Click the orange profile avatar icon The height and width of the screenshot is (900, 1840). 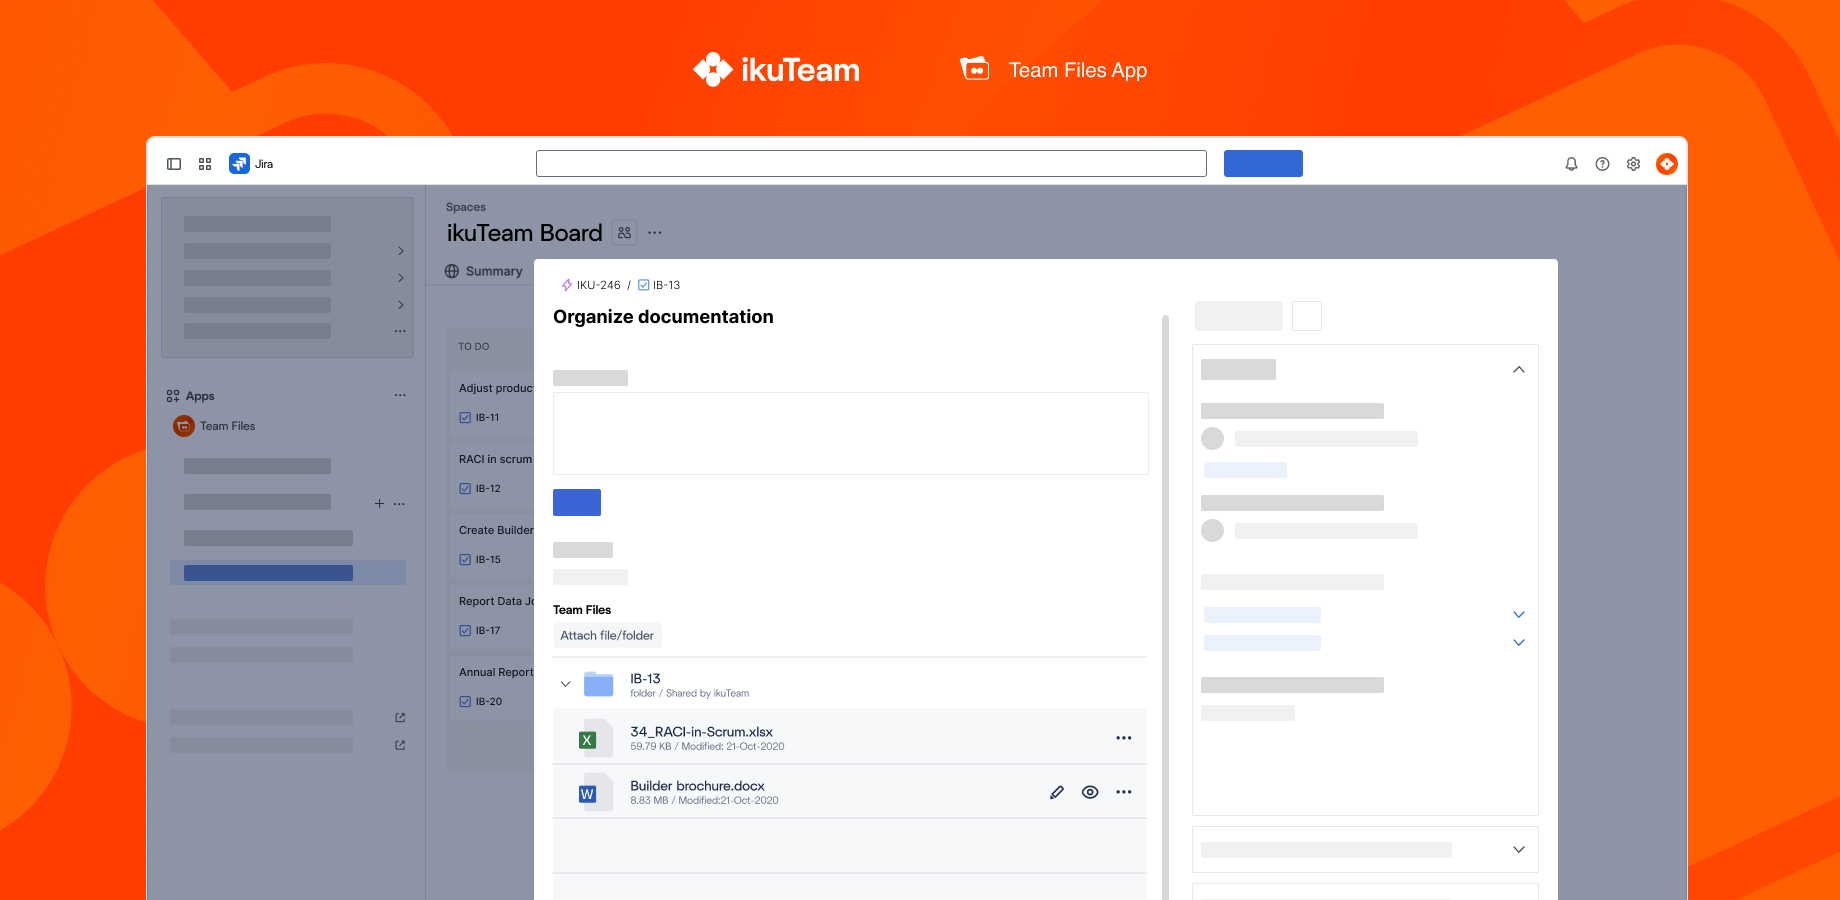[1666, 163]
